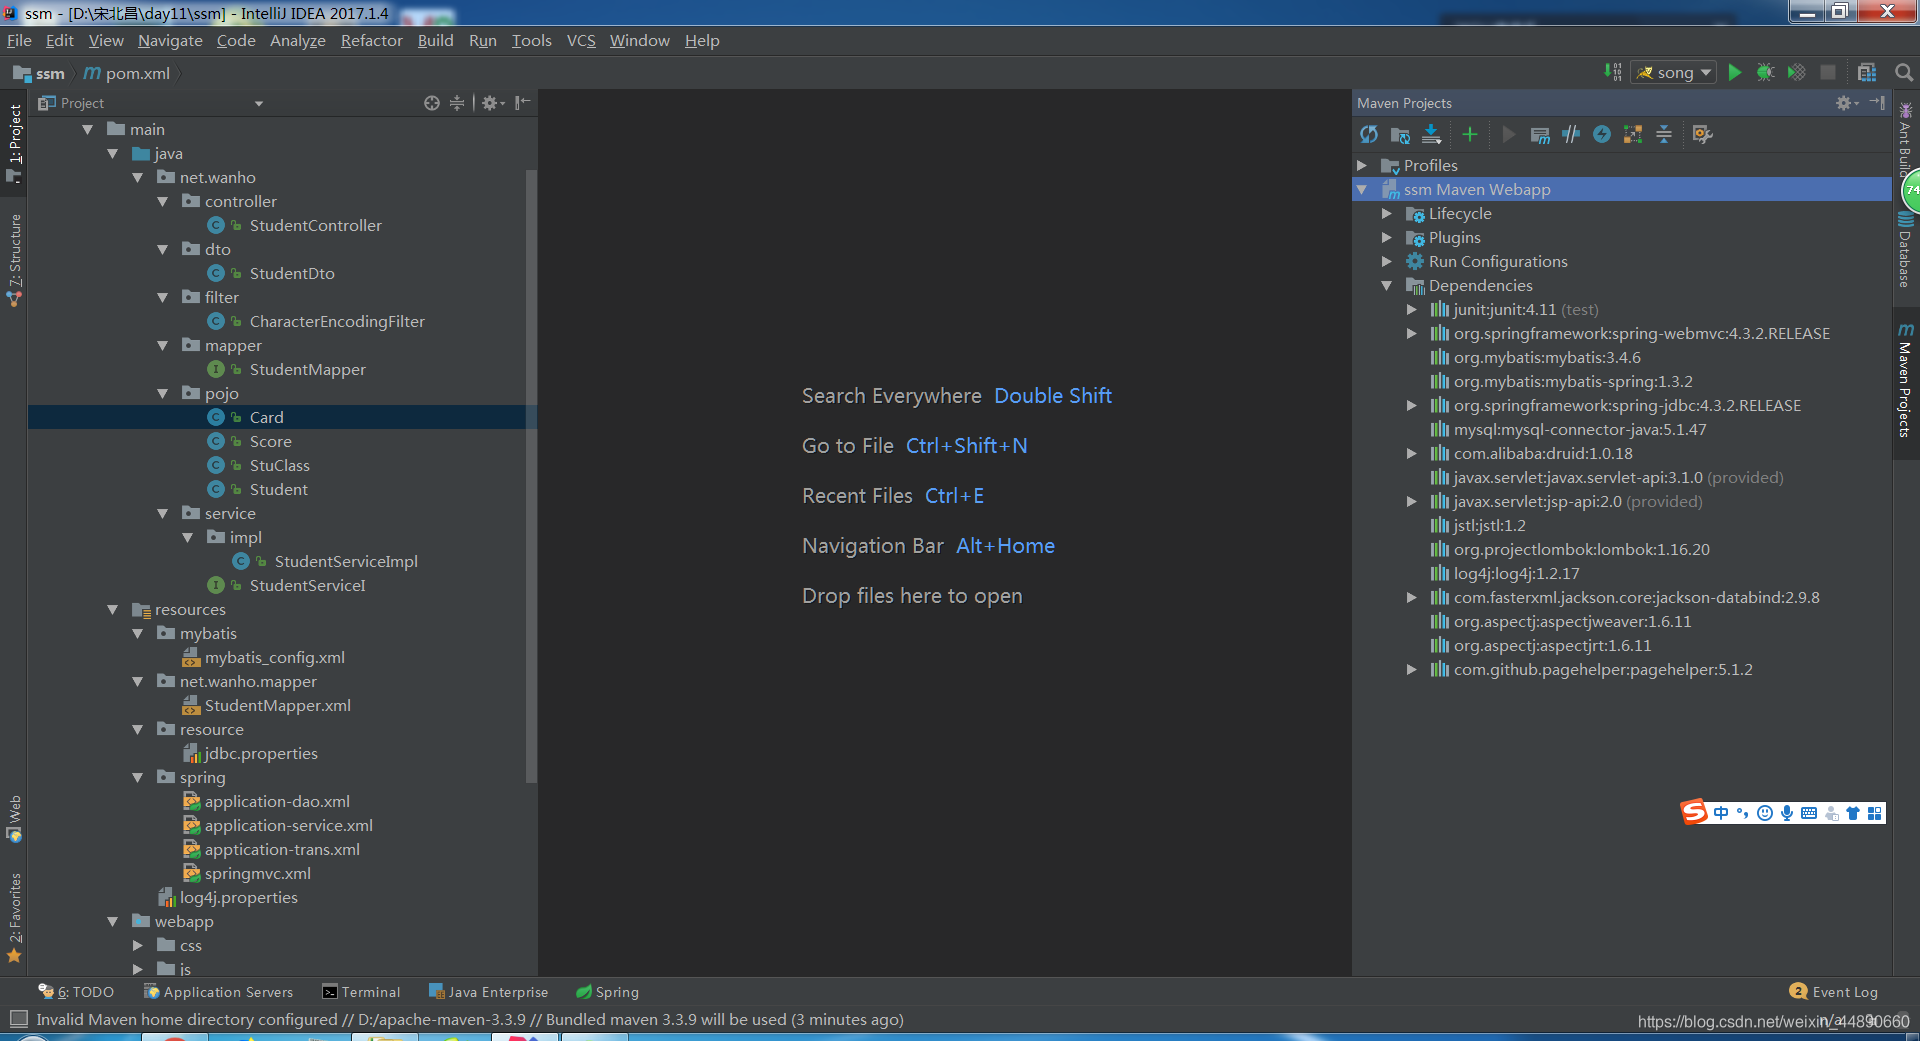Open Search Everywhere magnifier icon
Image resolution: width=1920 pixels, height=1041 pixels.
[1904, 72]
